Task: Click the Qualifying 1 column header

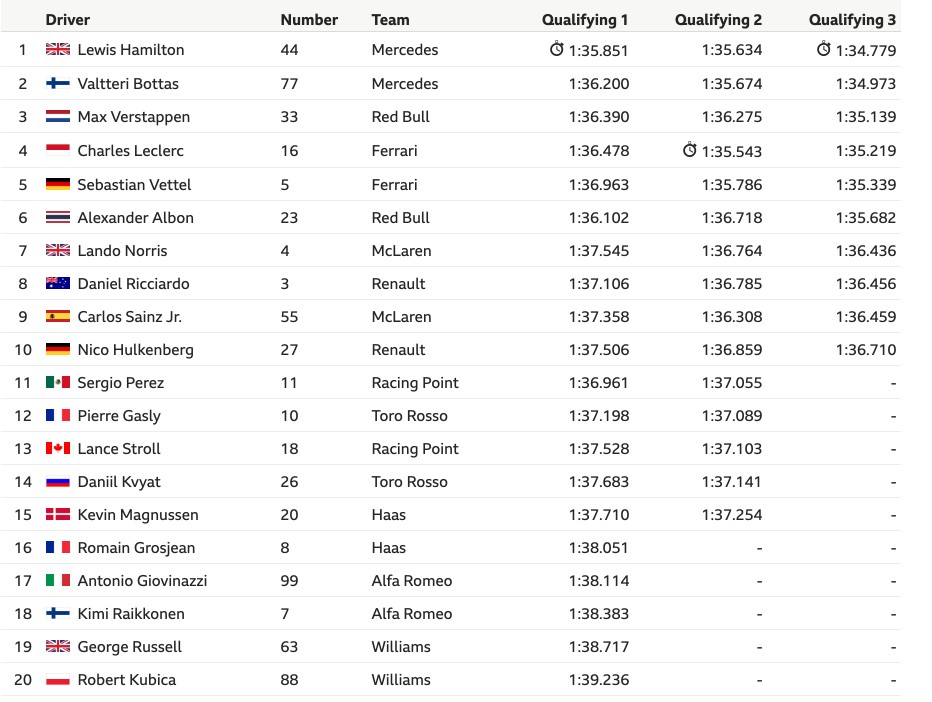Action: click(x=585, y=20)
